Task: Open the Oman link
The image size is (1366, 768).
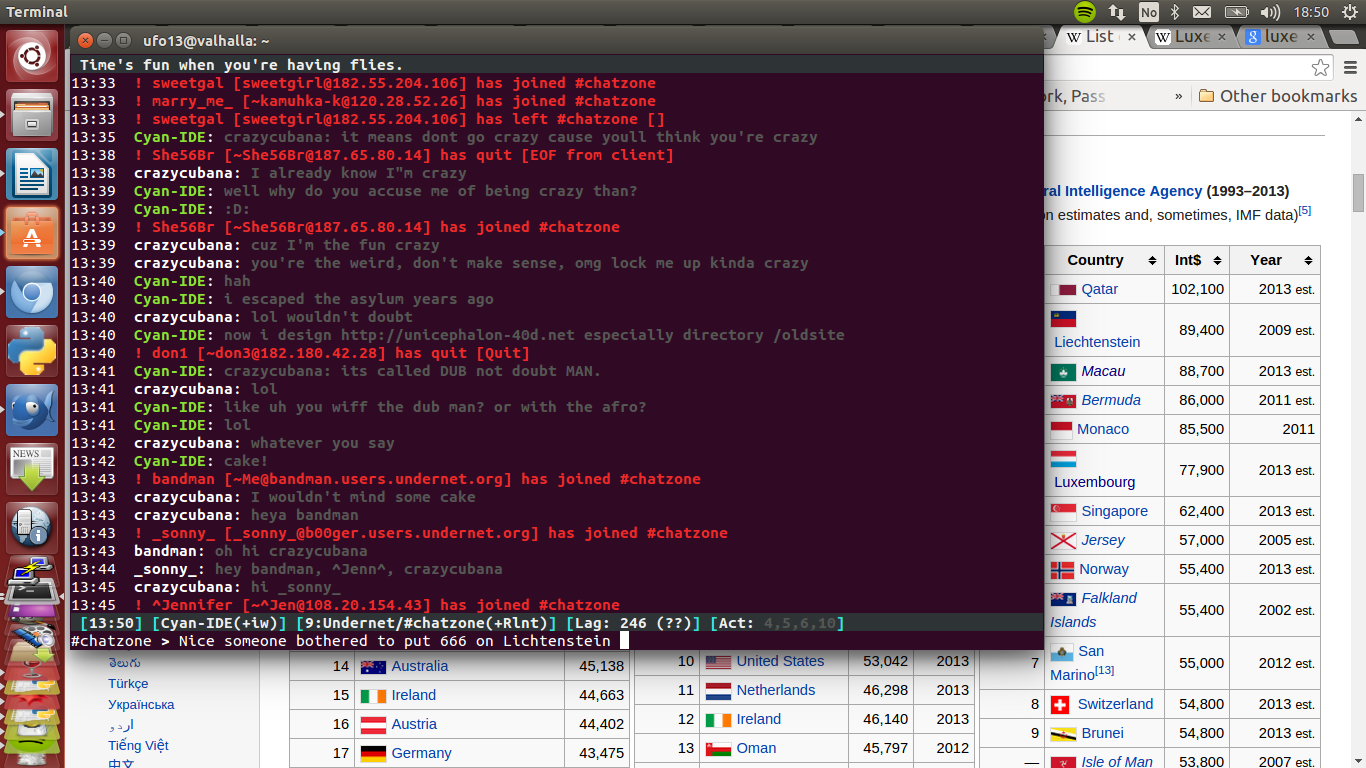Action: coord(756,748)
